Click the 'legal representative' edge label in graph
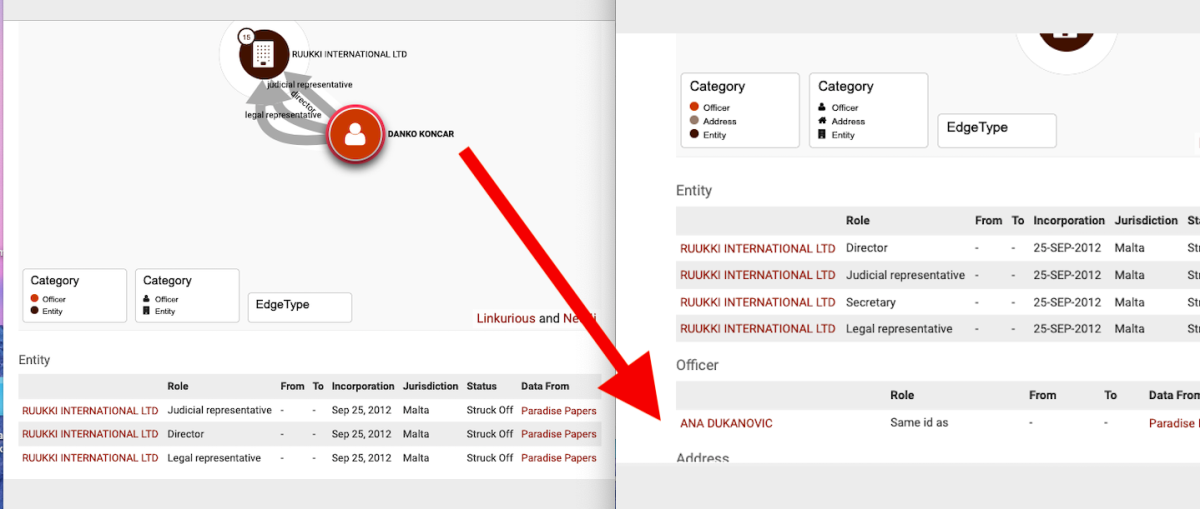The height and width of the screenshot is (509, 1200). (x=283, y=115)
